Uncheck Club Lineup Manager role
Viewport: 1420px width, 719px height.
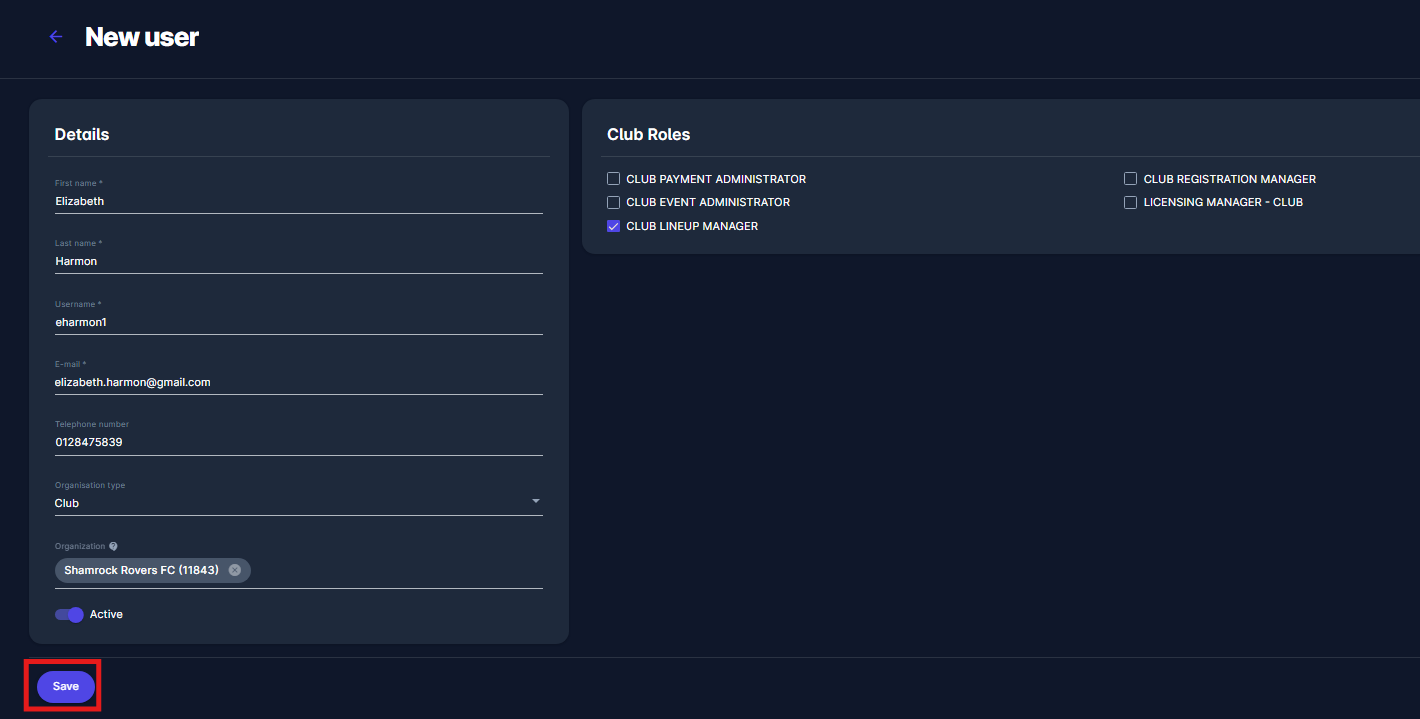point(613,226)
